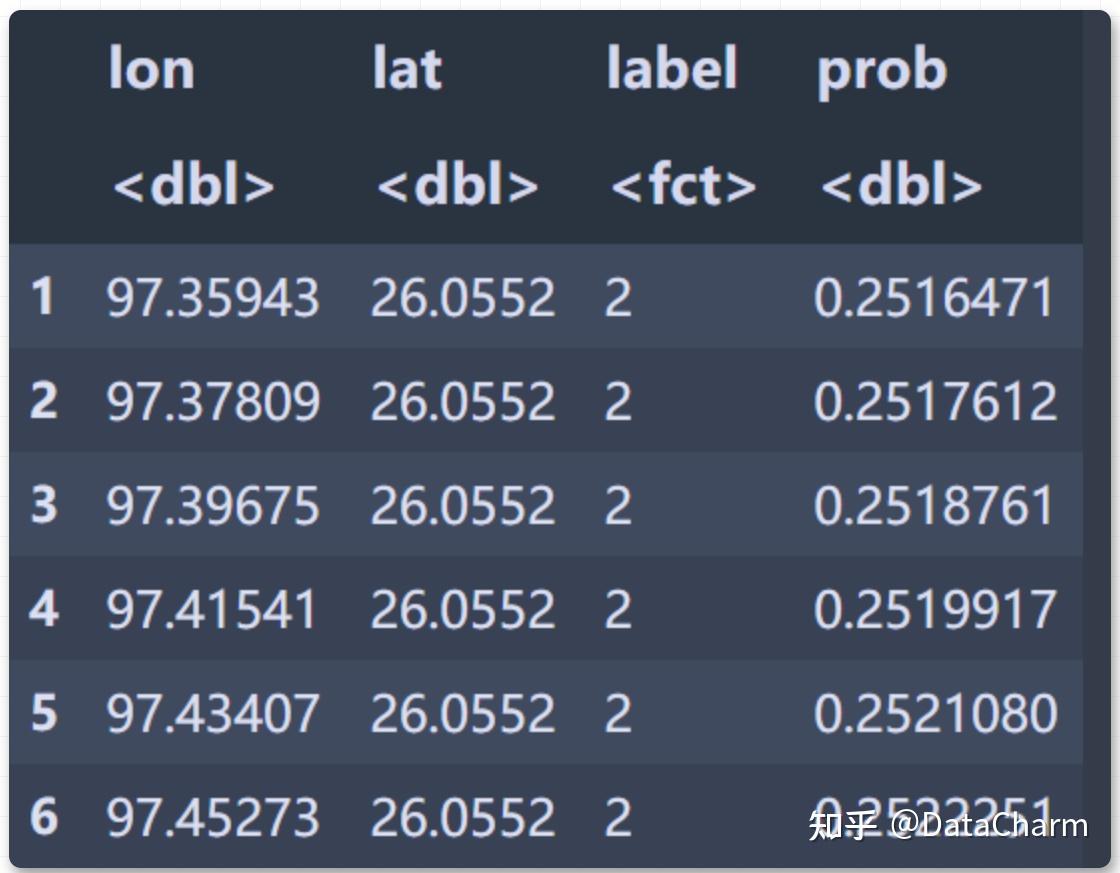Viewport: 1120px width, 873px height.
Task: Click prob value 0.2518761
Action: (934, 505)
